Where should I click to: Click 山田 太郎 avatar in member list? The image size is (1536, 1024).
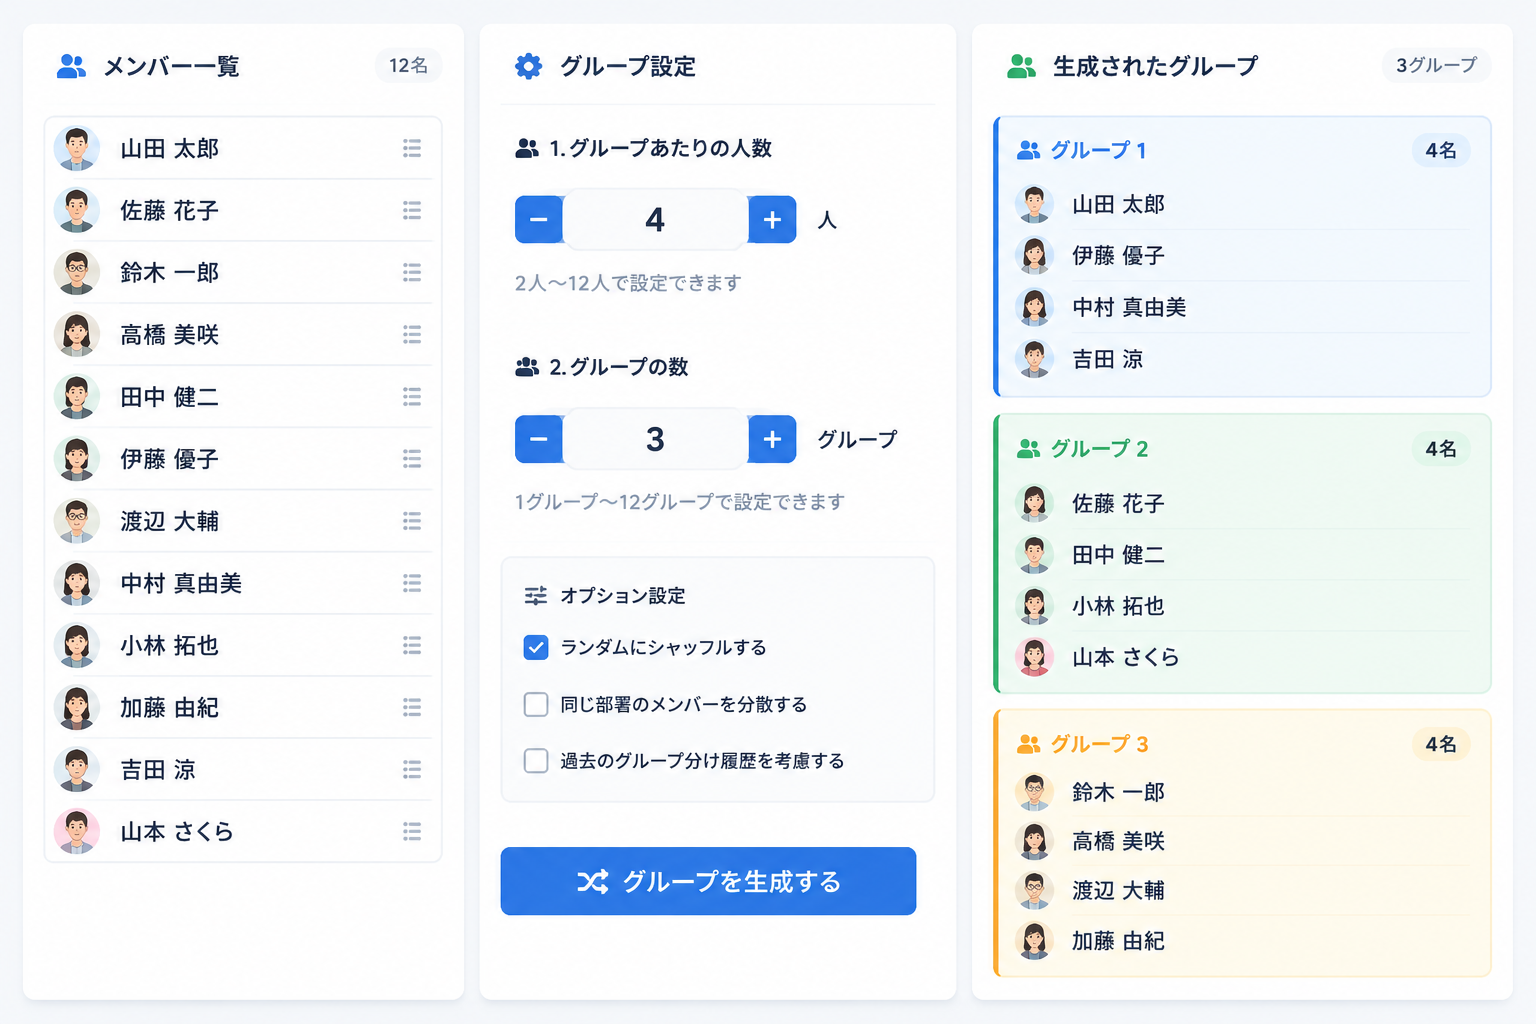77,148
